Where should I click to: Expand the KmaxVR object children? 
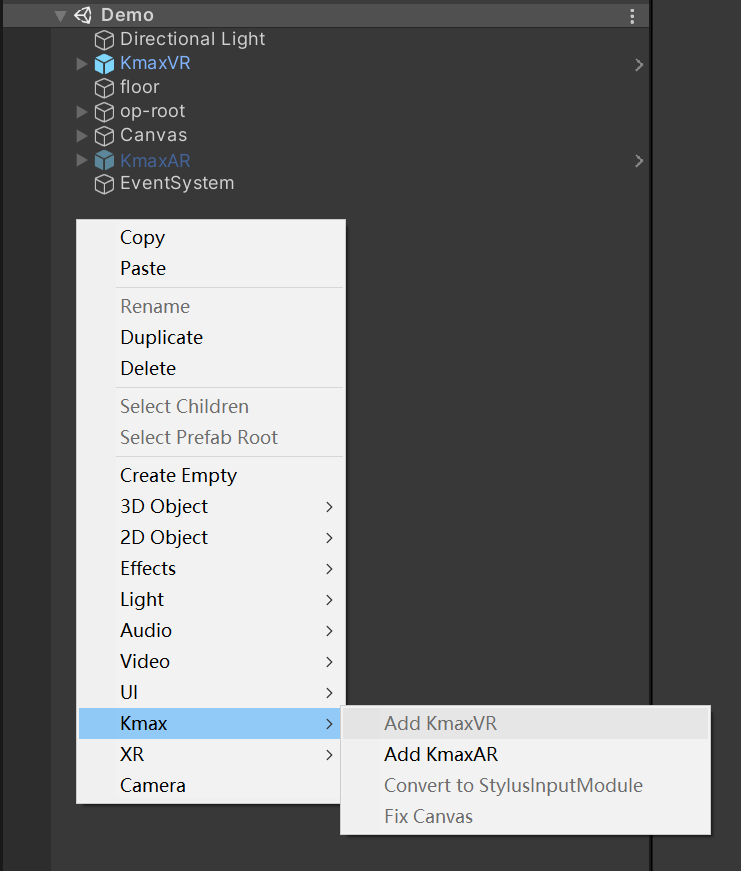pyautogui.click(x=82, y=64)
